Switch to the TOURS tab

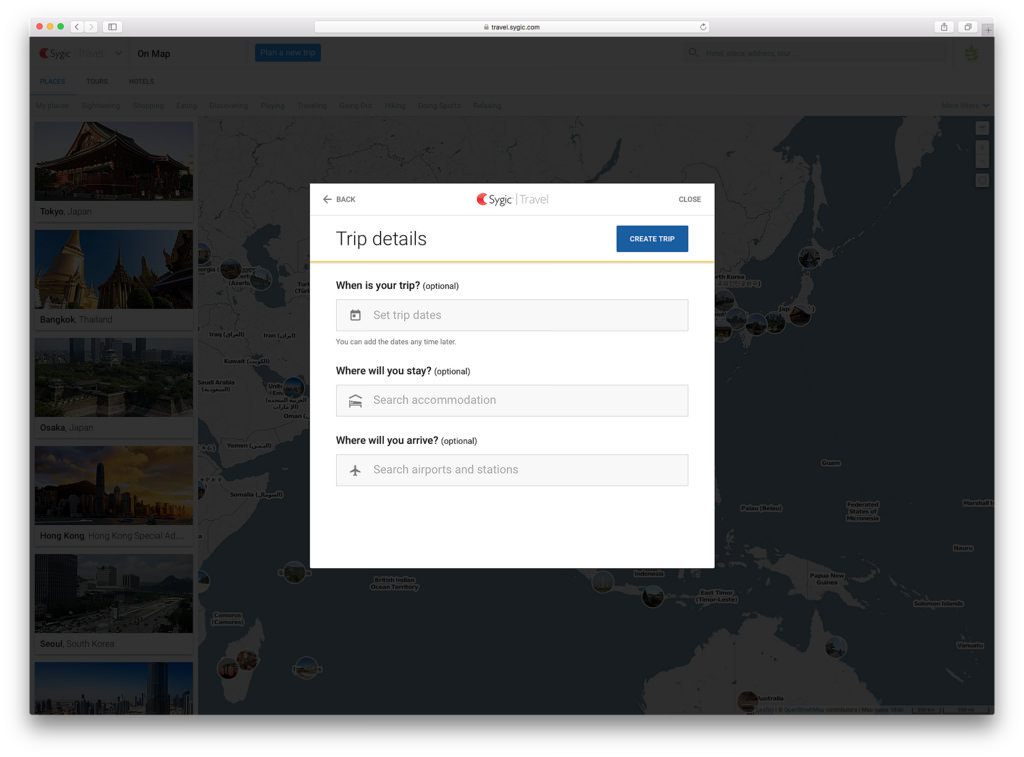[x=97, y=82]
